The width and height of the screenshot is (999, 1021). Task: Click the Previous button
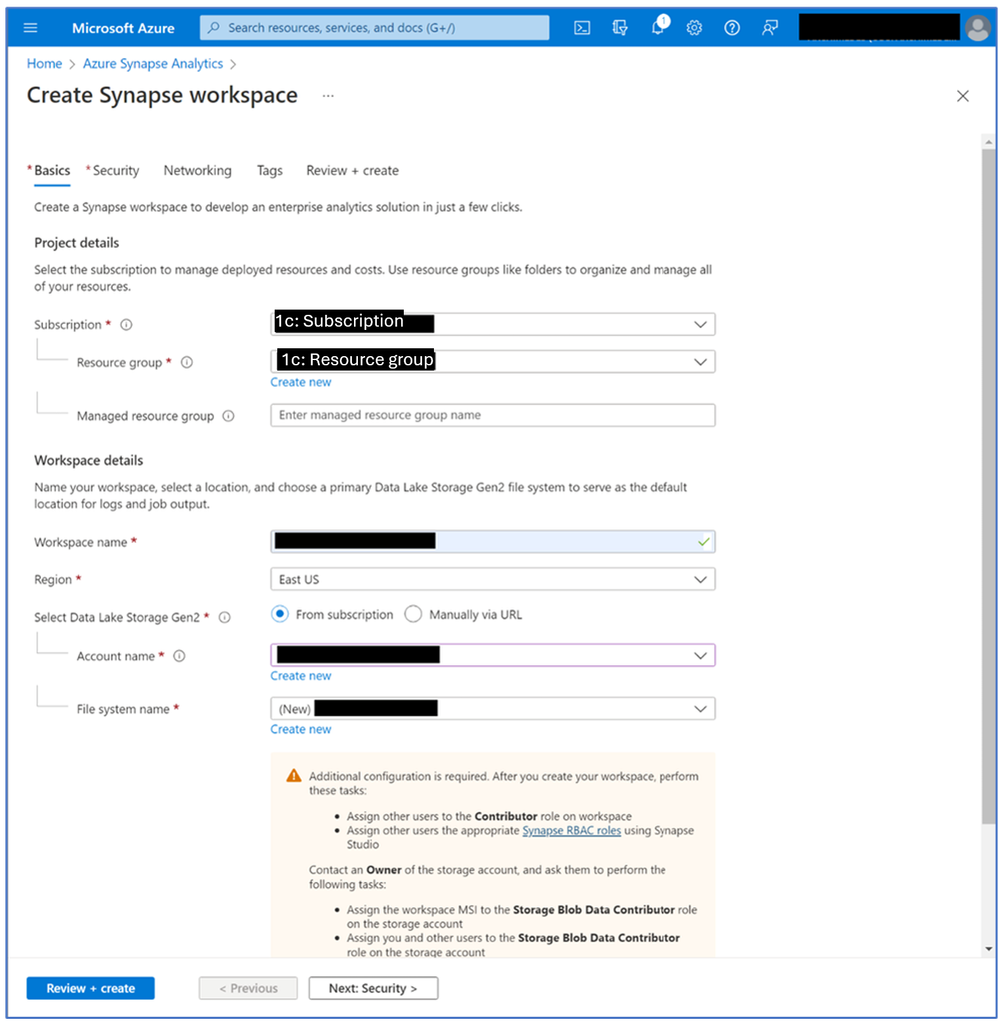pyautogui.click(x=248, y=988)
